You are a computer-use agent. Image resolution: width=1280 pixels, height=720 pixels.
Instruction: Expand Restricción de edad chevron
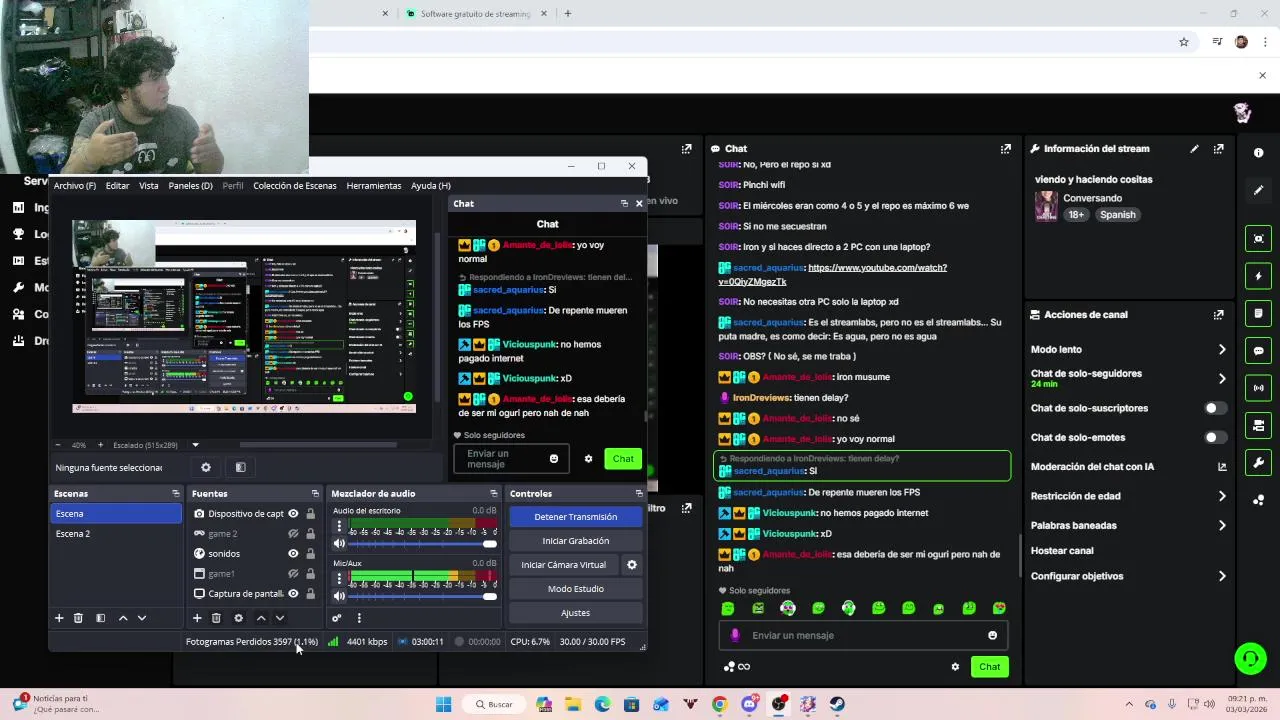coord(1222,496)
